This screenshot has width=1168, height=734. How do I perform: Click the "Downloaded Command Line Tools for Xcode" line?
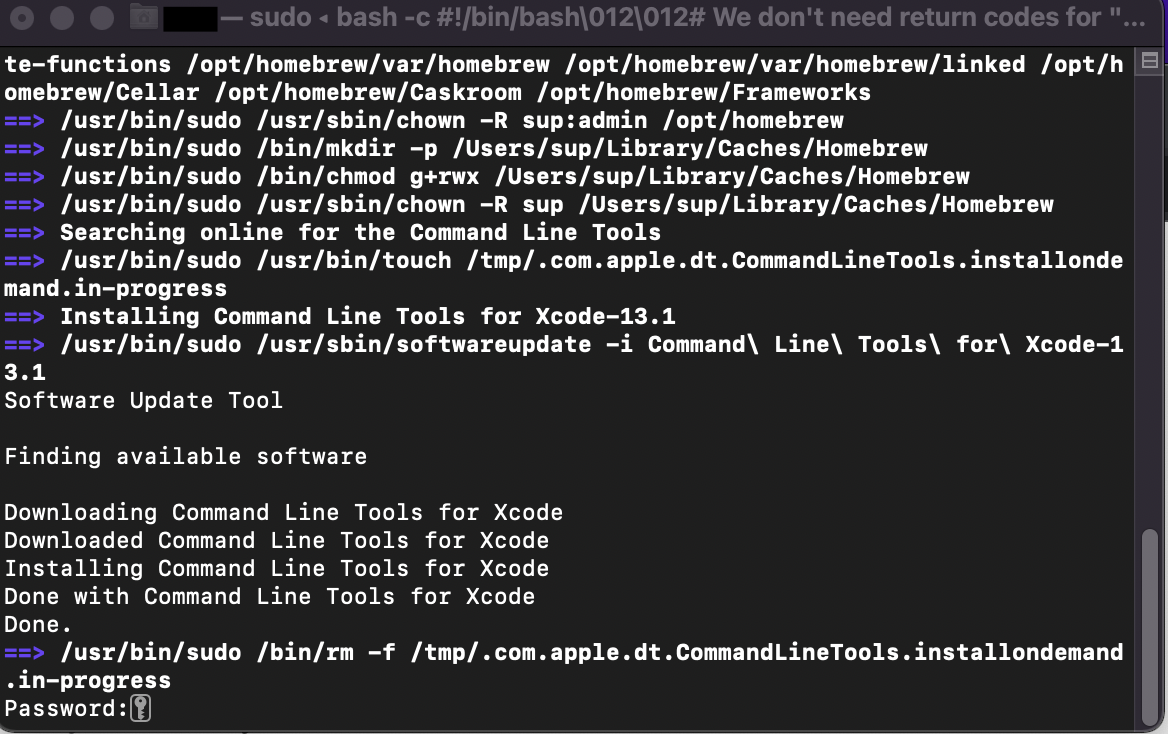pos(276,541)
